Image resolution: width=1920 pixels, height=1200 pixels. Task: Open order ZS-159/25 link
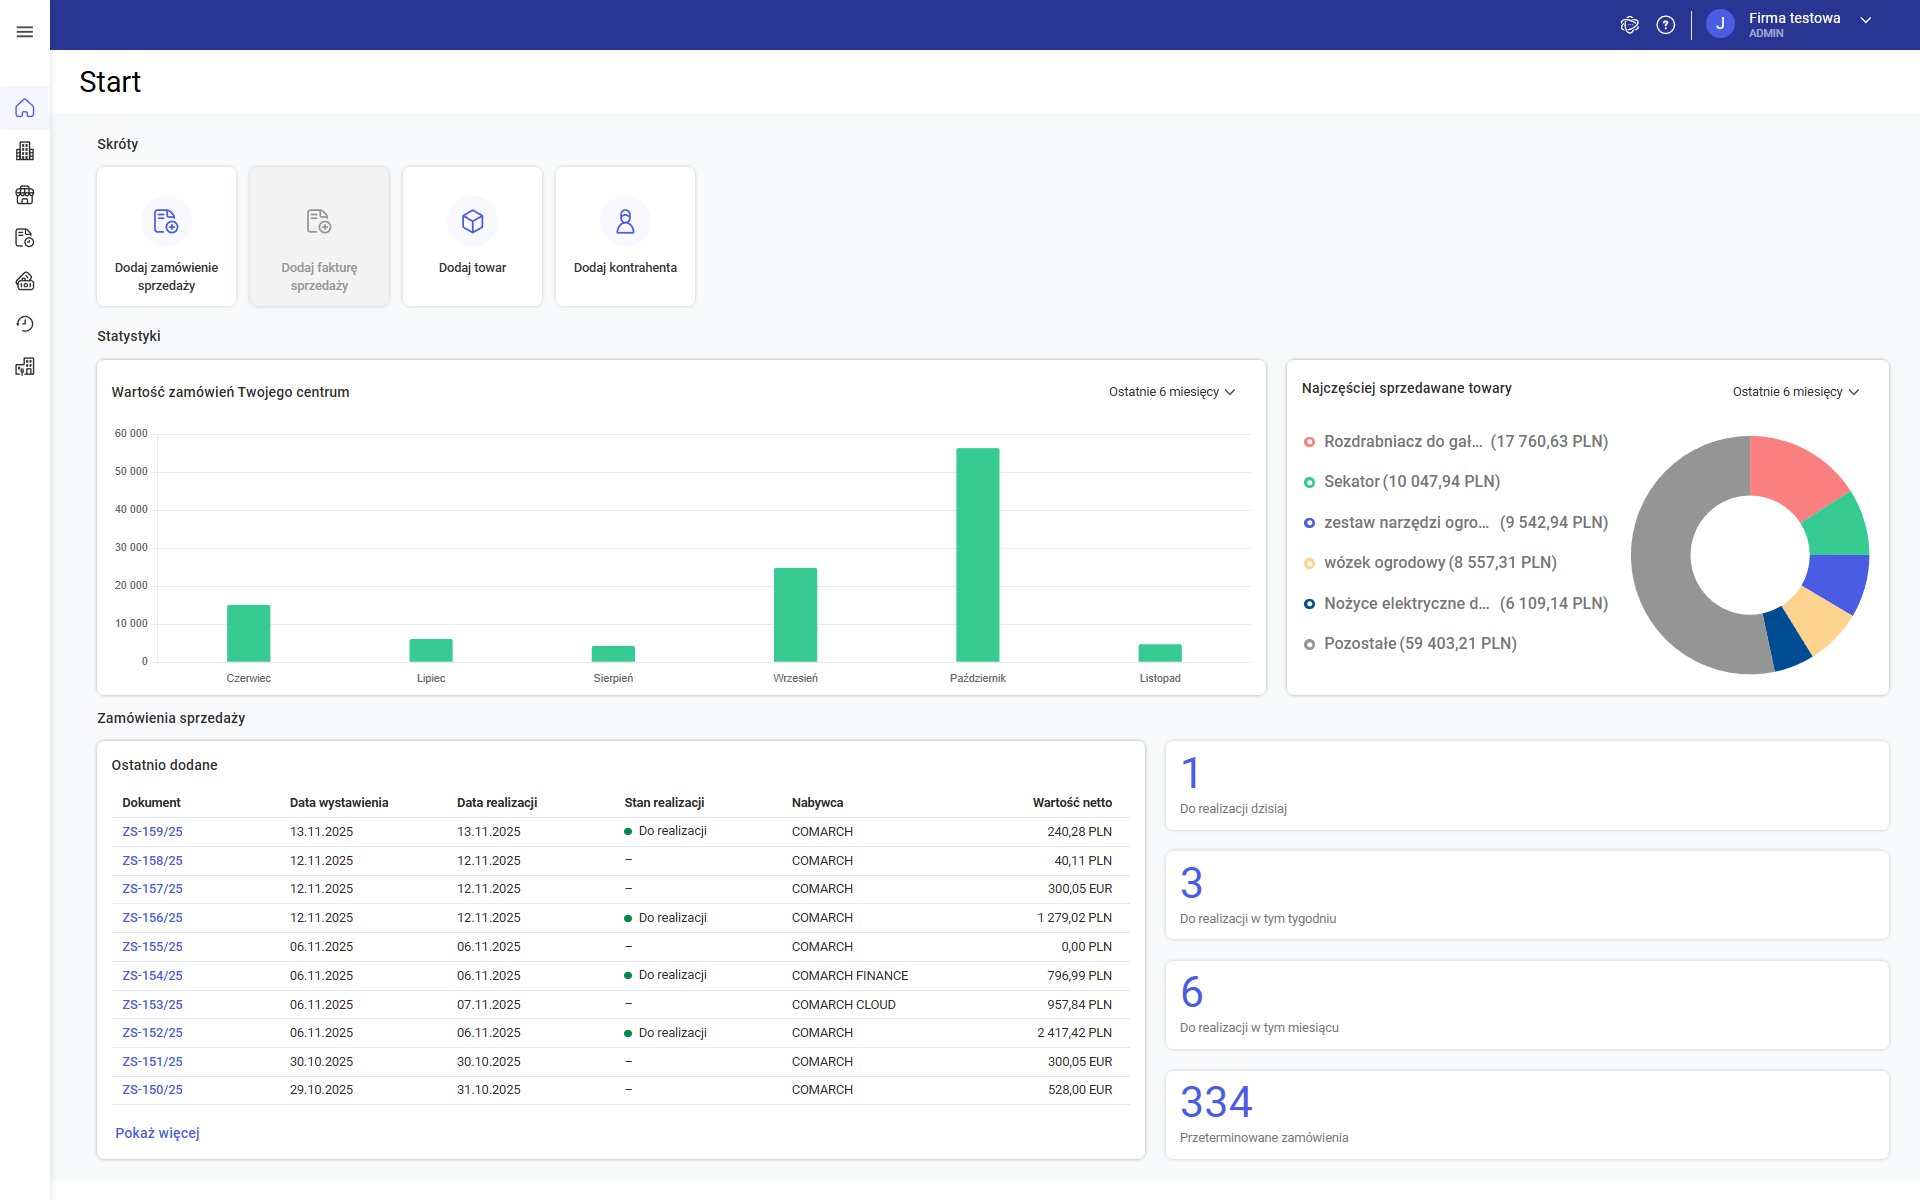pyautogui.click(x=152, y=832)
